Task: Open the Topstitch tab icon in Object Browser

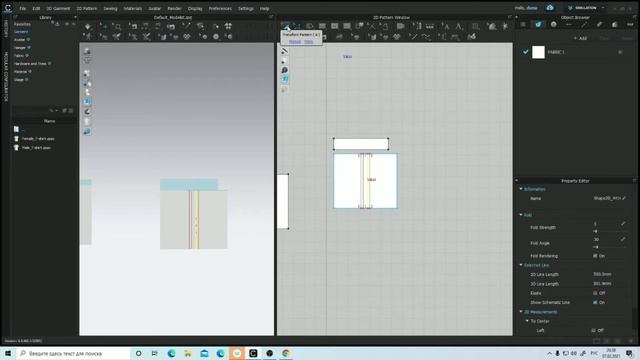Action: pos(584,24)
